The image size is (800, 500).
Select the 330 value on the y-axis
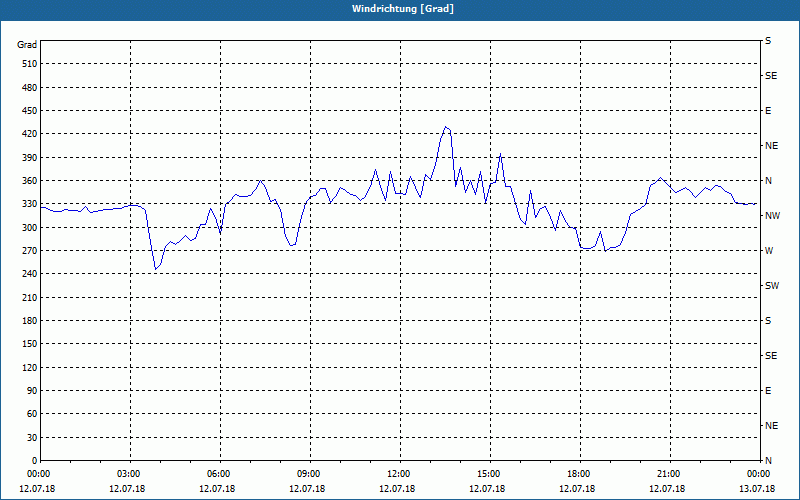pyautogui.click(x=30, y=204)
